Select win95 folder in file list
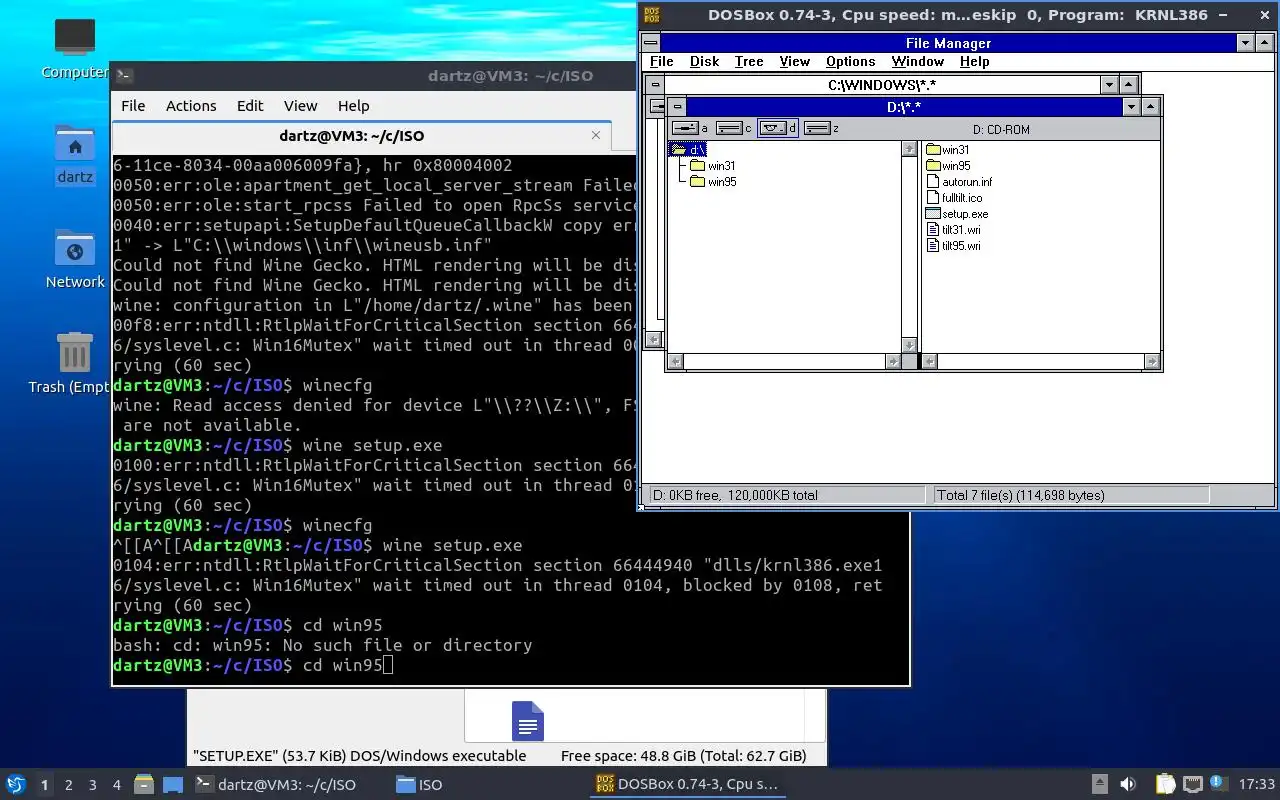Screen dimensions: 1280x800 (x=948, y=166)
